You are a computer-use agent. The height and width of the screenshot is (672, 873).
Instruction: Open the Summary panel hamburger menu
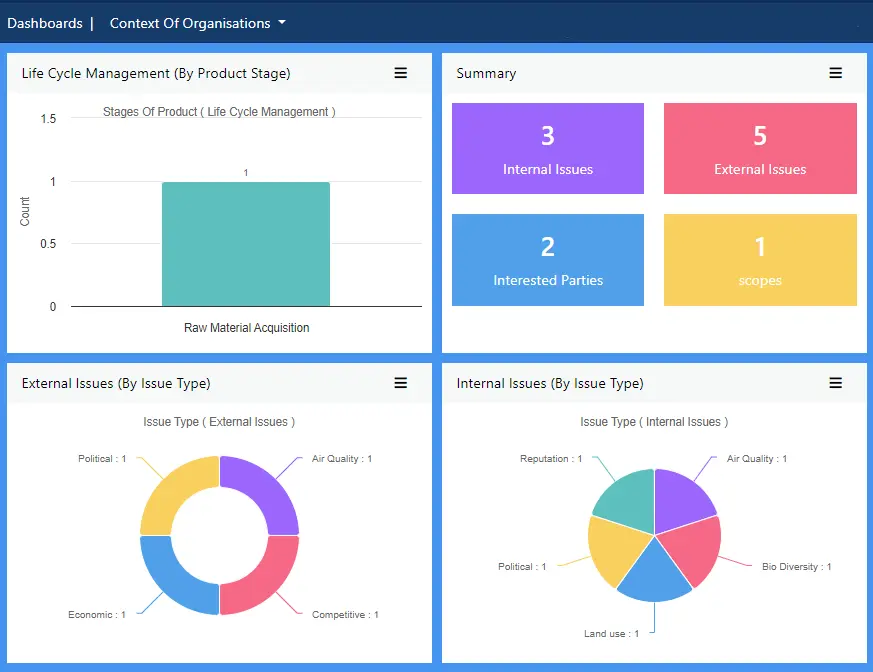(835, 73)
